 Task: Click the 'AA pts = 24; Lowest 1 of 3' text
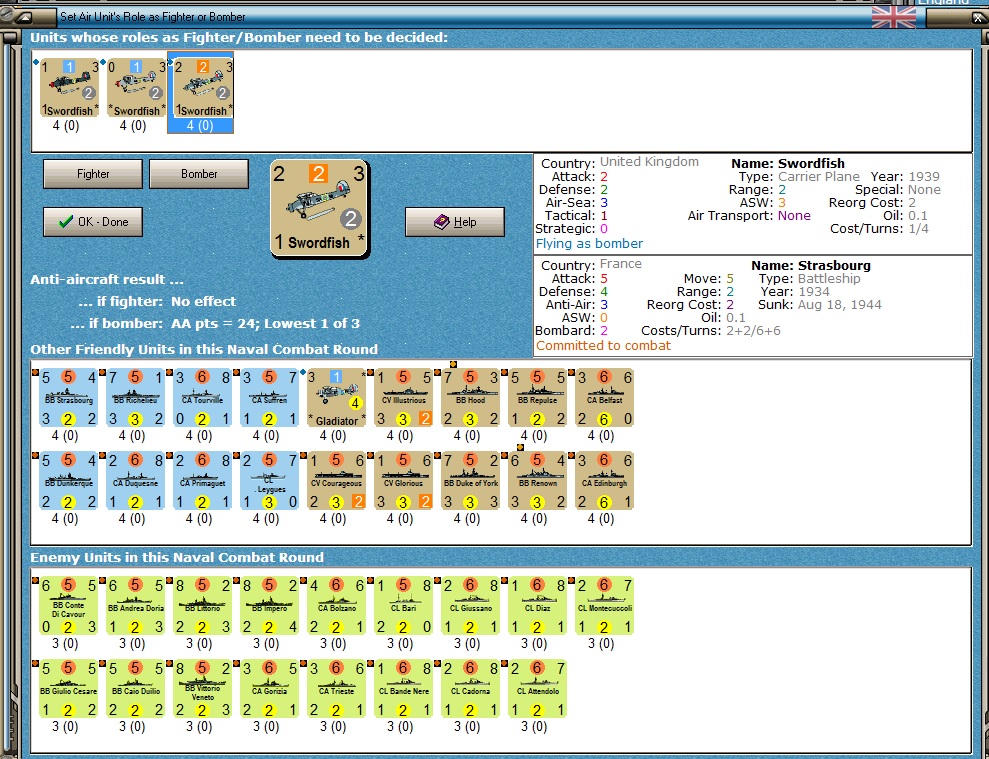tap(265, 324)
